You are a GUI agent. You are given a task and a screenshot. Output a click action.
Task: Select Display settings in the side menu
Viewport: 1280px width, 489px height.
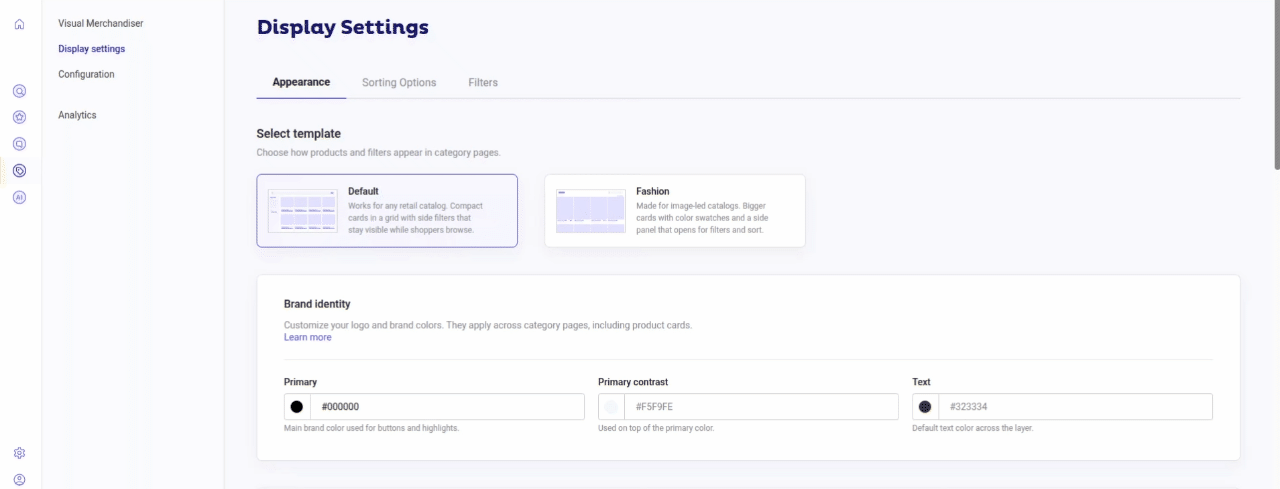(x=92, y=49)
